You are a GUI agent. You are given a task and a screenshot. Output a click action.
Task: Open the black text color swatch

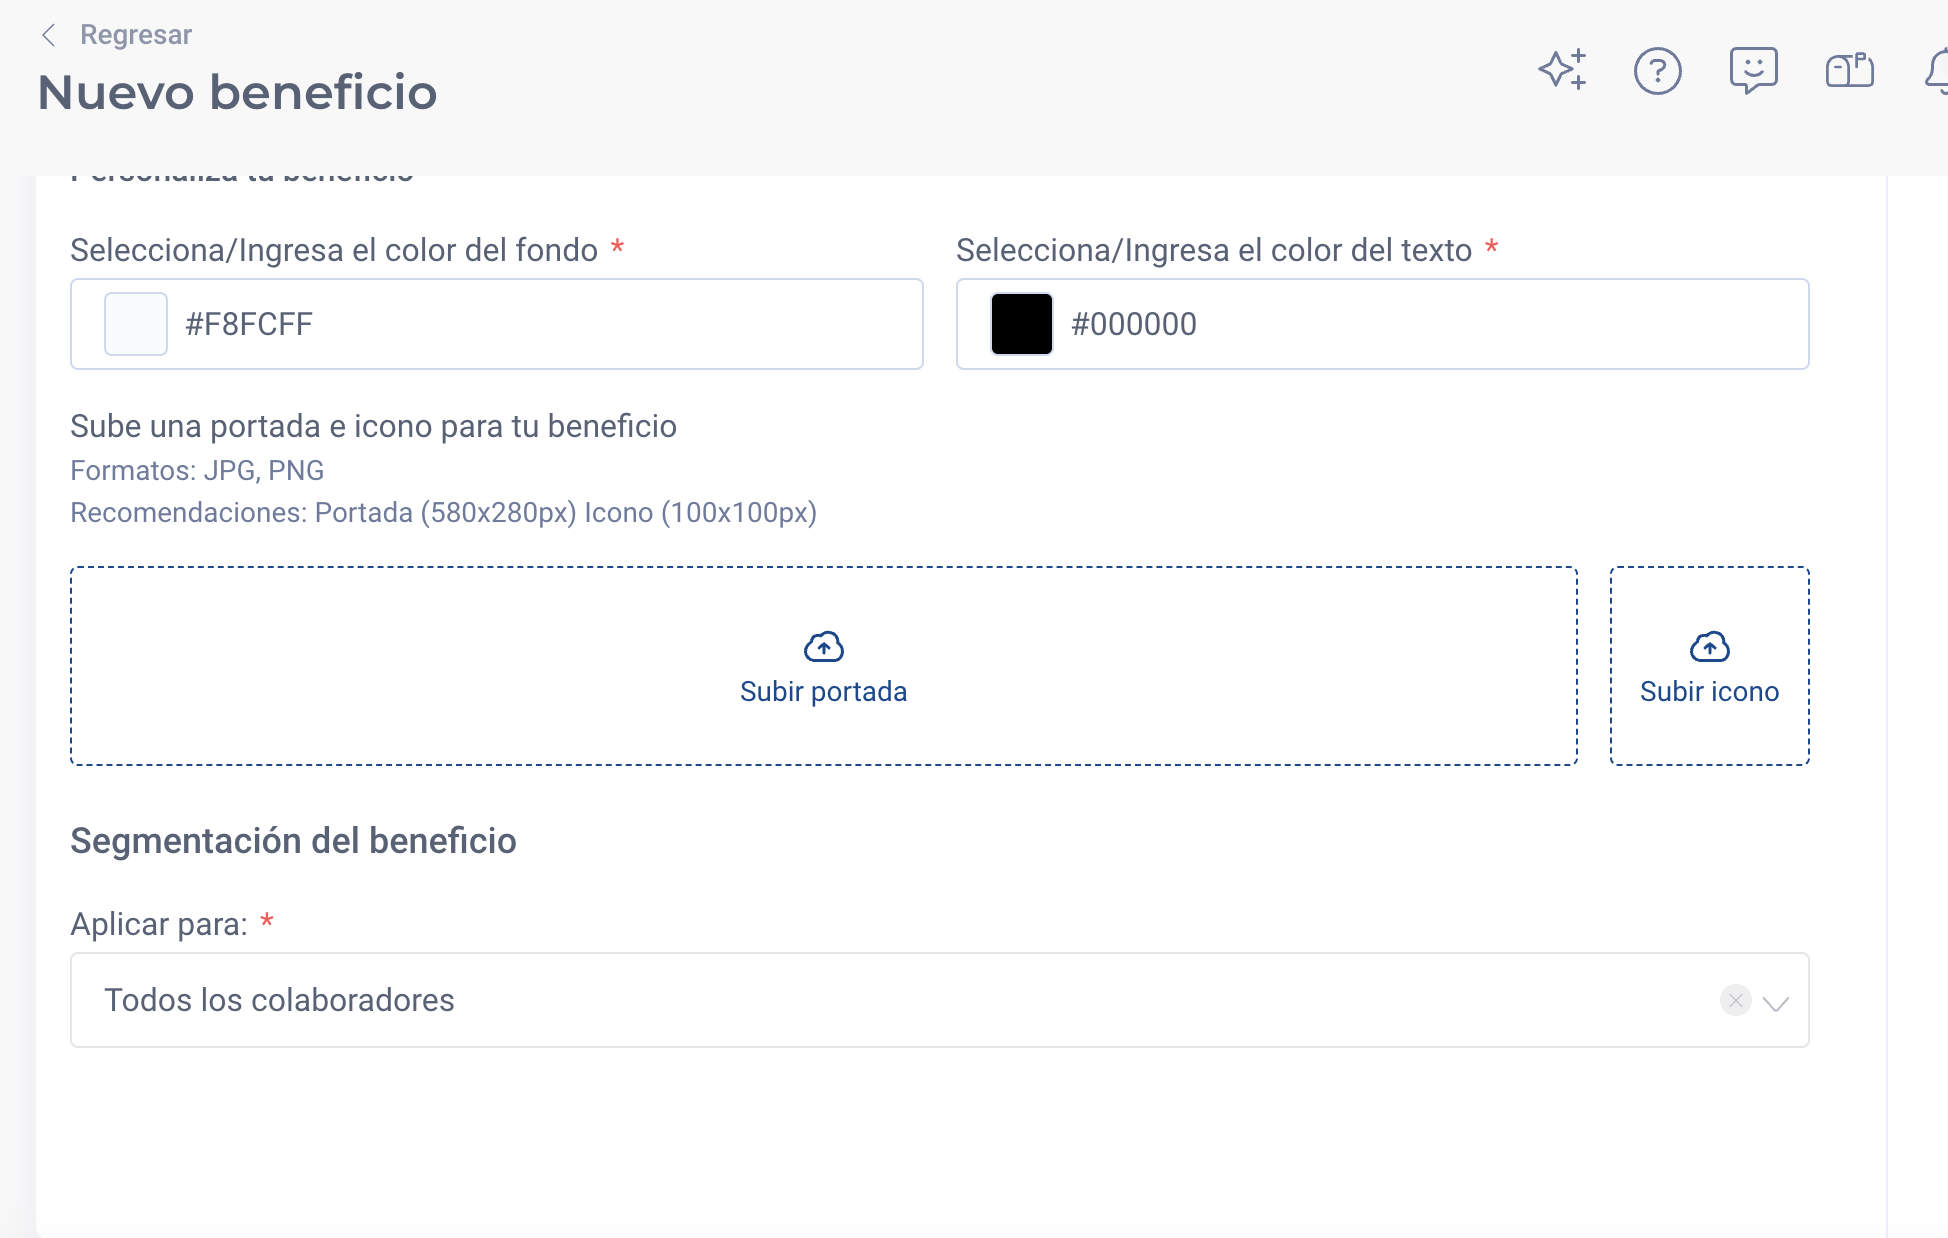point(1020,324)
